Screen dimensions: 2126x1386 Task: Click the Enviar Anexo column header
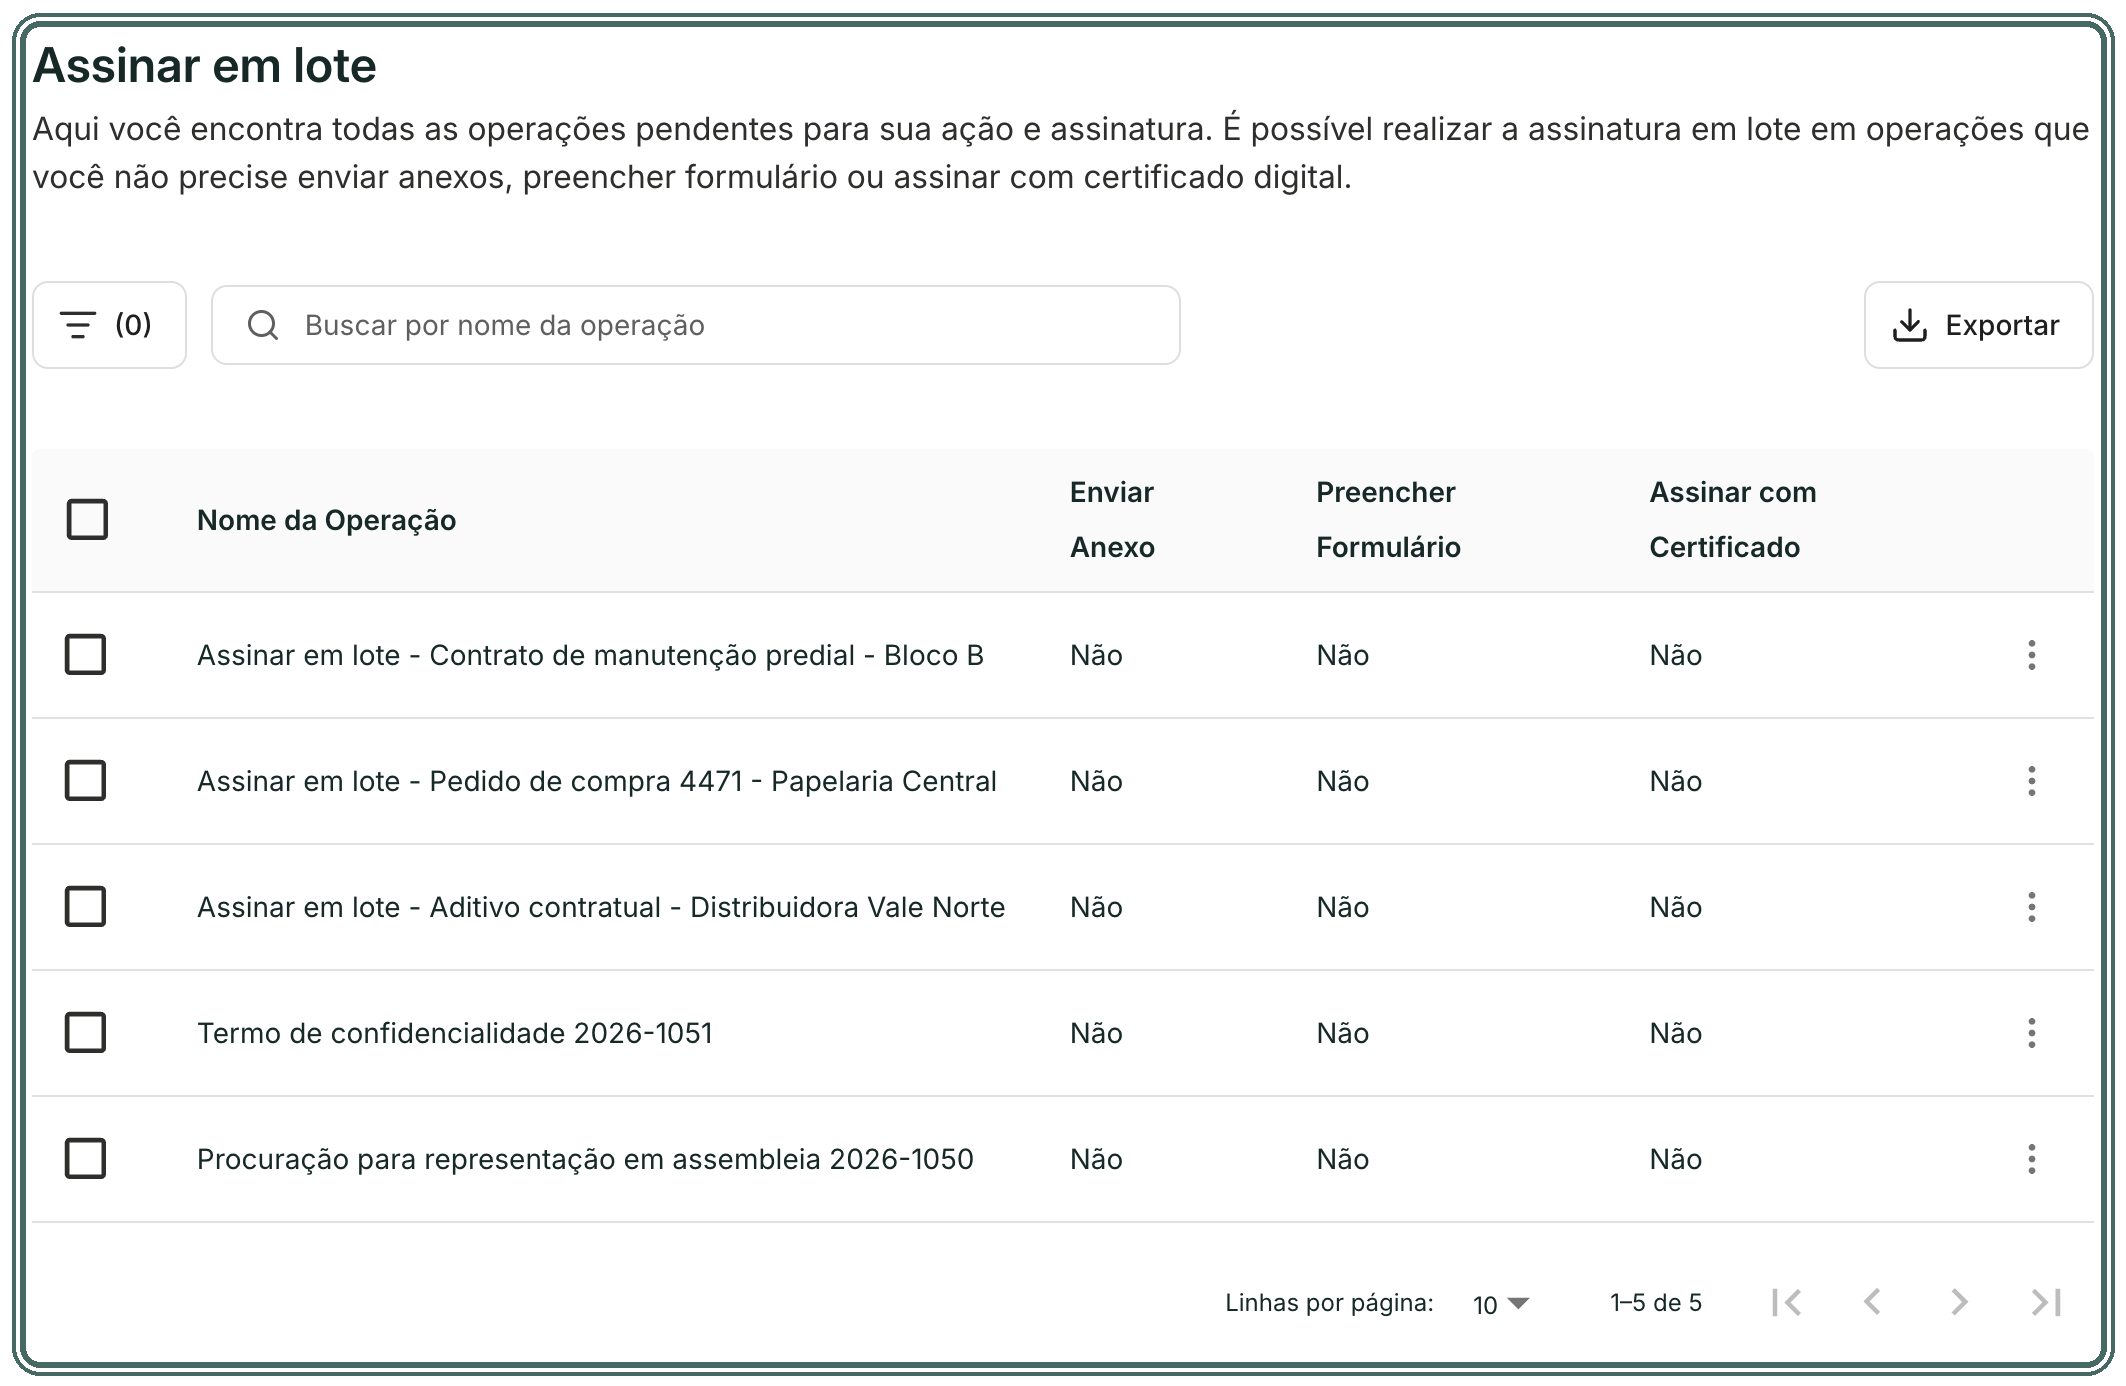coord(1112,520)
